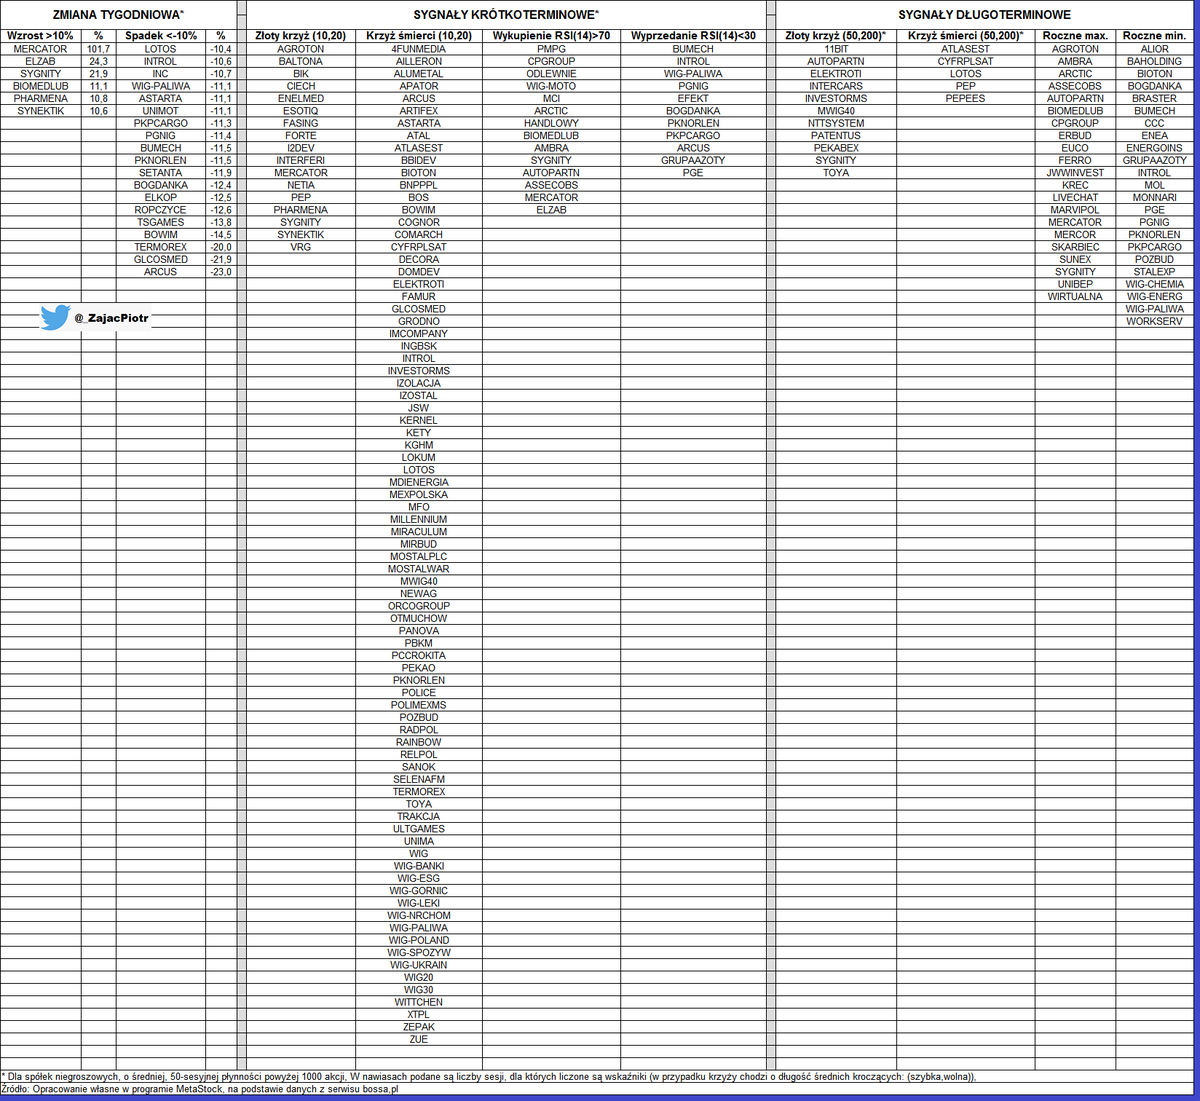Click the 'Spadek <-10%' column header

[x=160, y=36]
